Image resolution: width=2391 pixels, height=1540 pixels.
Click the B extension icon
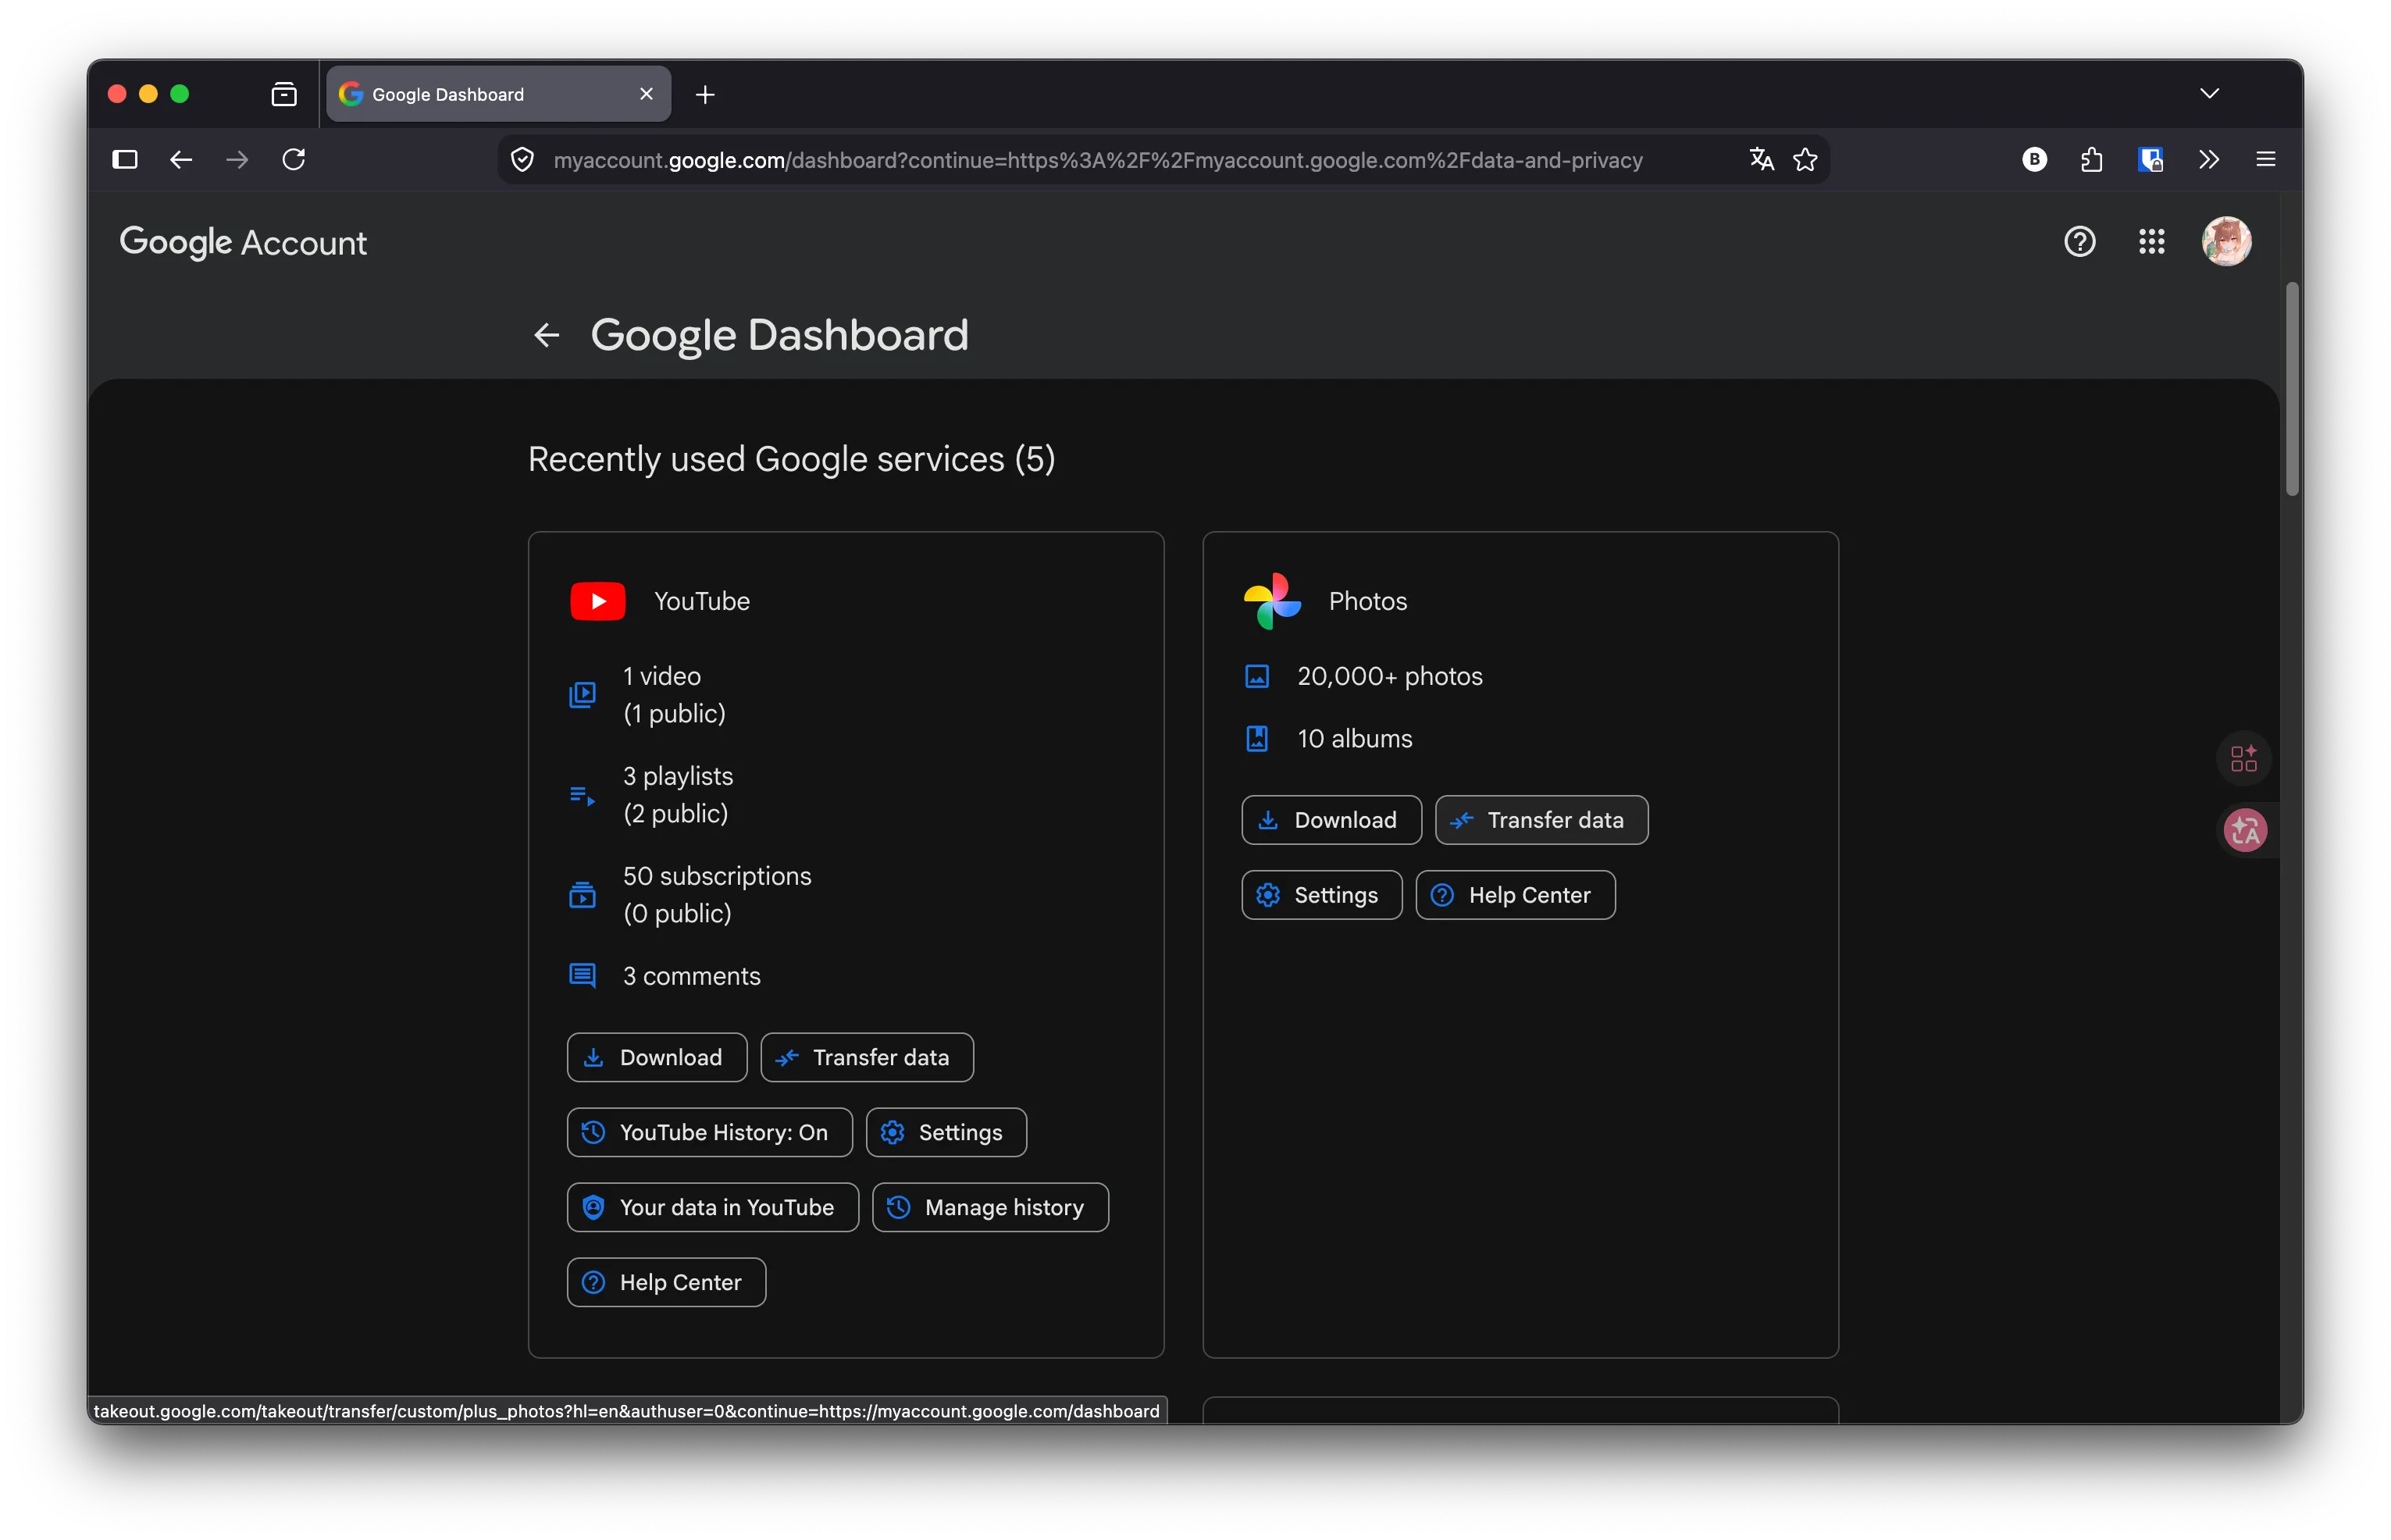click(x=2034, y=160)
